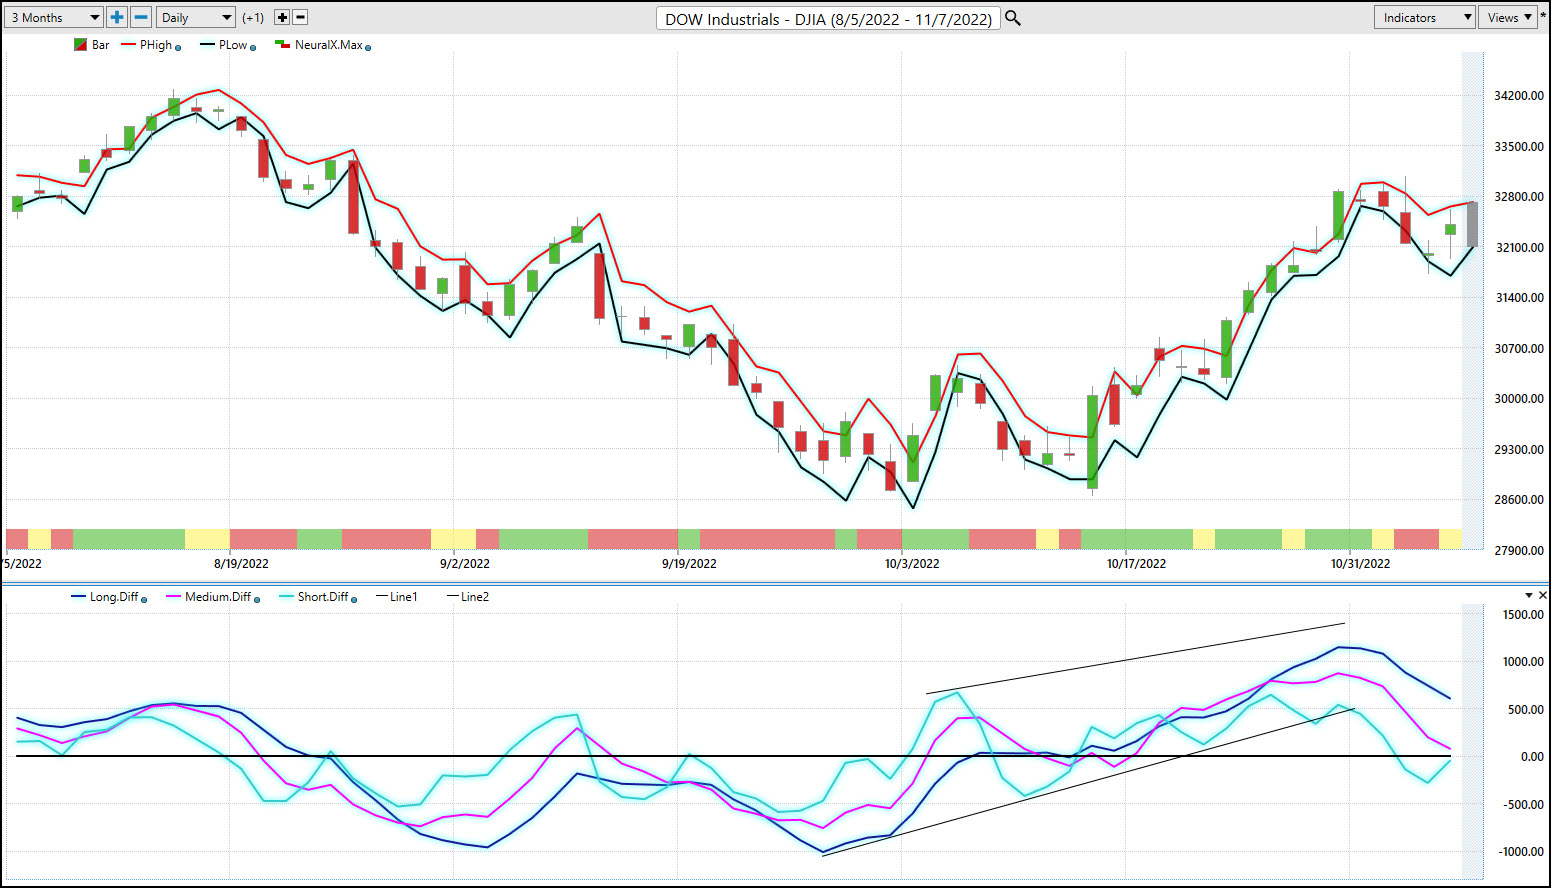1551x888 pixels.
Task: Click the 10/3/2022 date axis label
Action: 912,564
